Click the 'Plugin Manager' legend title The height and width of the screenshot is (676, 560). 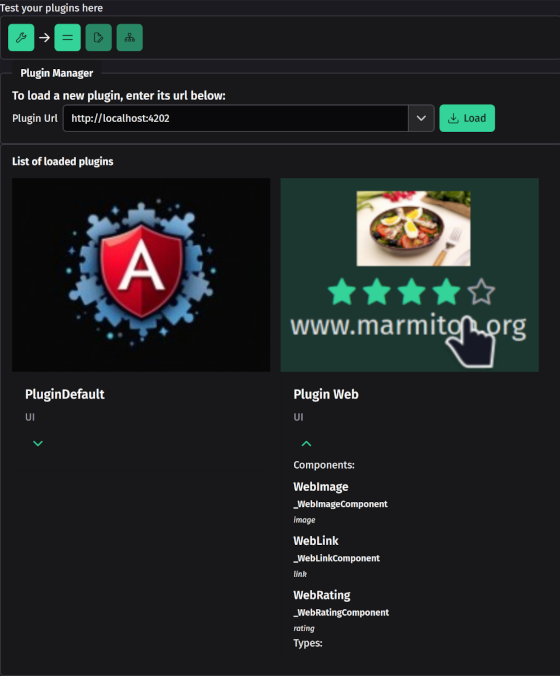pos(57,73)
